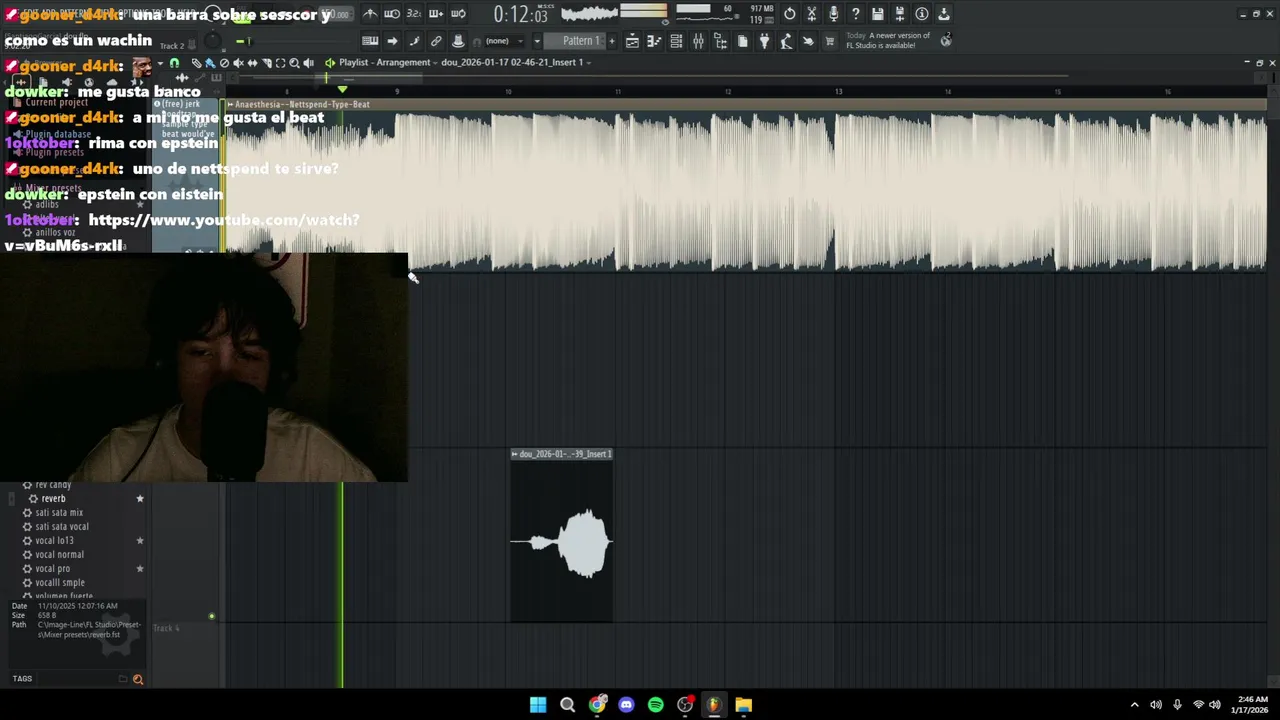Open the playlist view icon in toolbar

(632, 41)
